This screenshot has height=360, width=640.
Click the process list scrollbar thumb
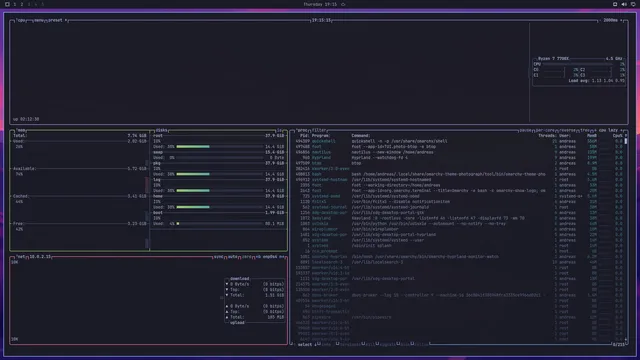[626, 141]
